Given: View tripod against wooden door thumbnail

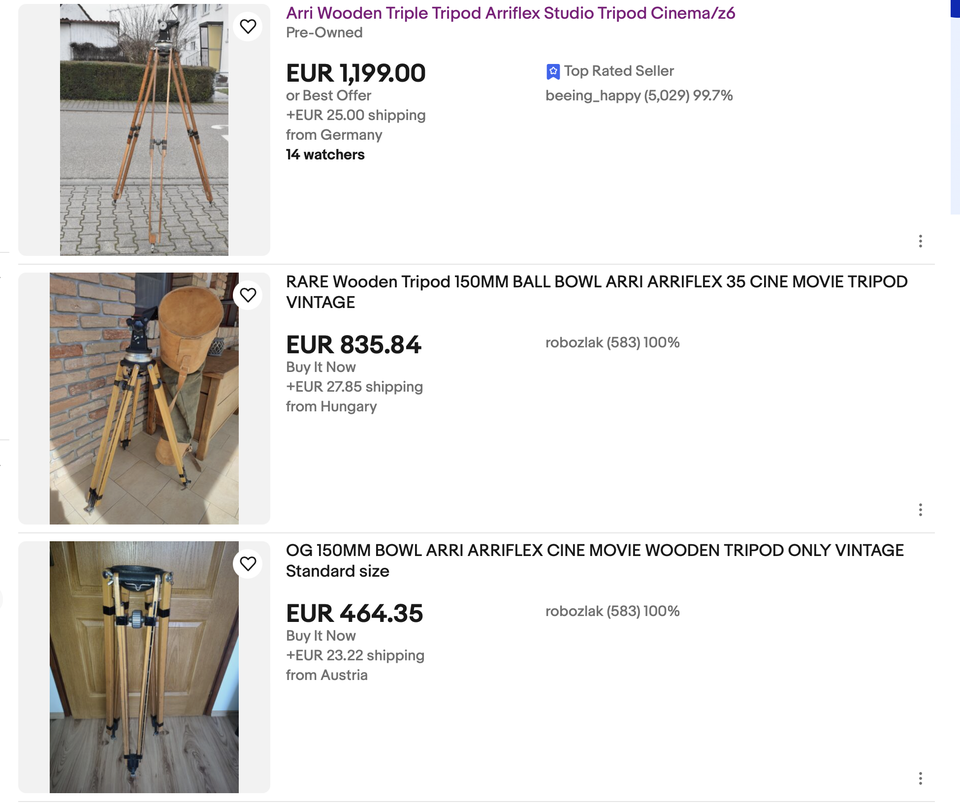Looking at the screenshot, I should click(144, 667).
